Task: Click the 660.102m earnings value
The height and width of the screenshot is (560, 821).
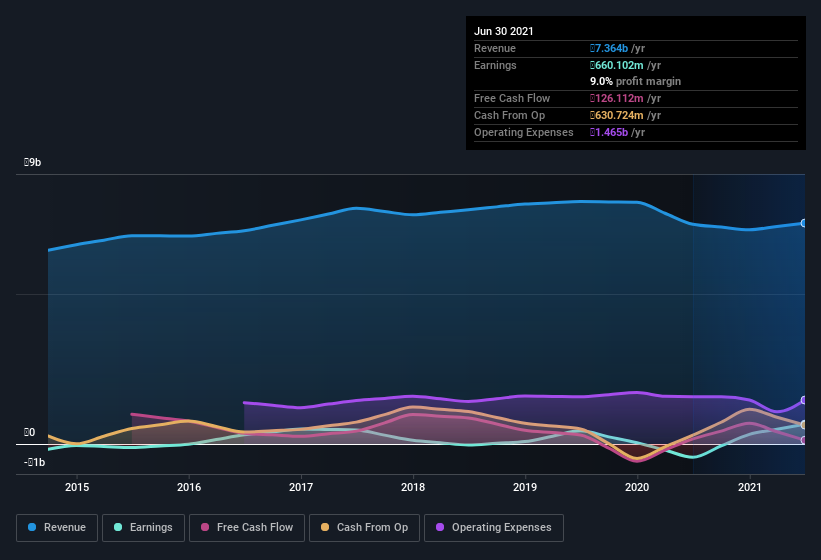Action: click(617, 65)
